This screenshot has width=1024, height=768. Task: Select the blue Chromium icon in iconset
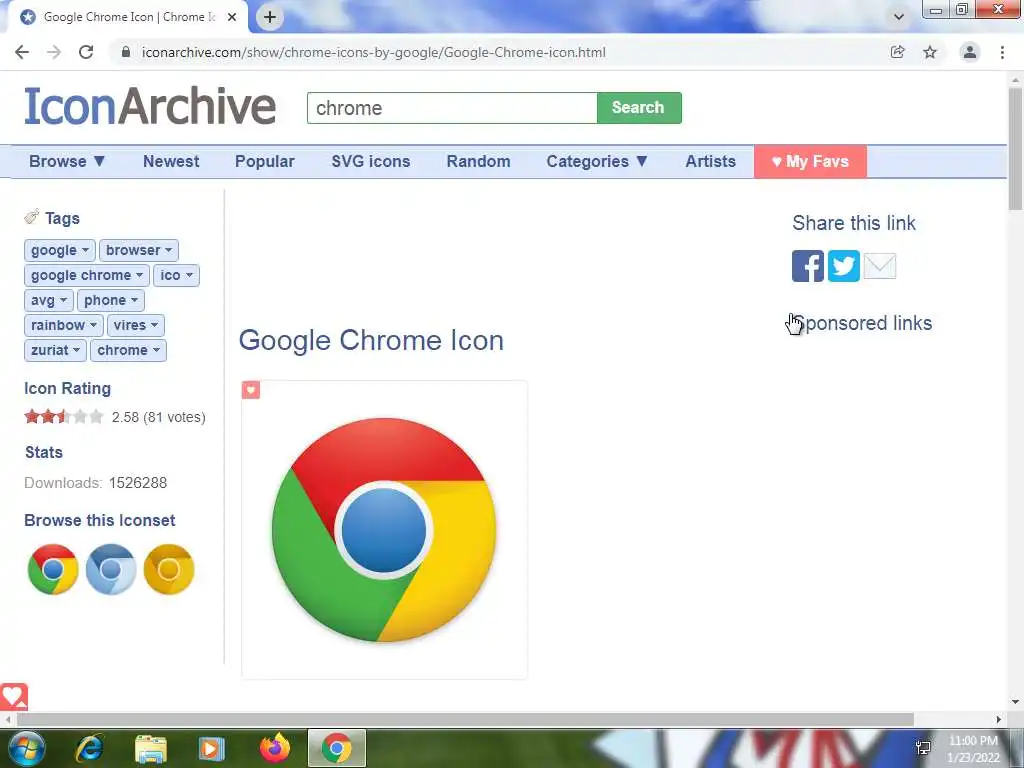point(111,569)
